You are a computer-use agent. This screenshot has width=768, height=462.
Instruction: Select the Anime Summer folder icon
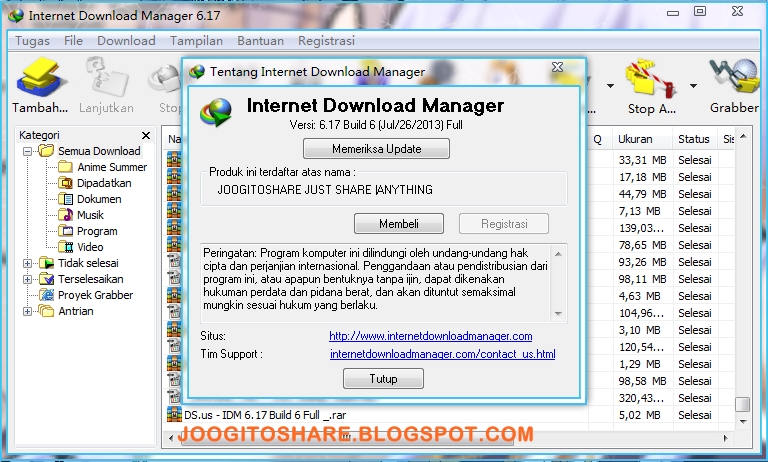[x=65, y=167]
